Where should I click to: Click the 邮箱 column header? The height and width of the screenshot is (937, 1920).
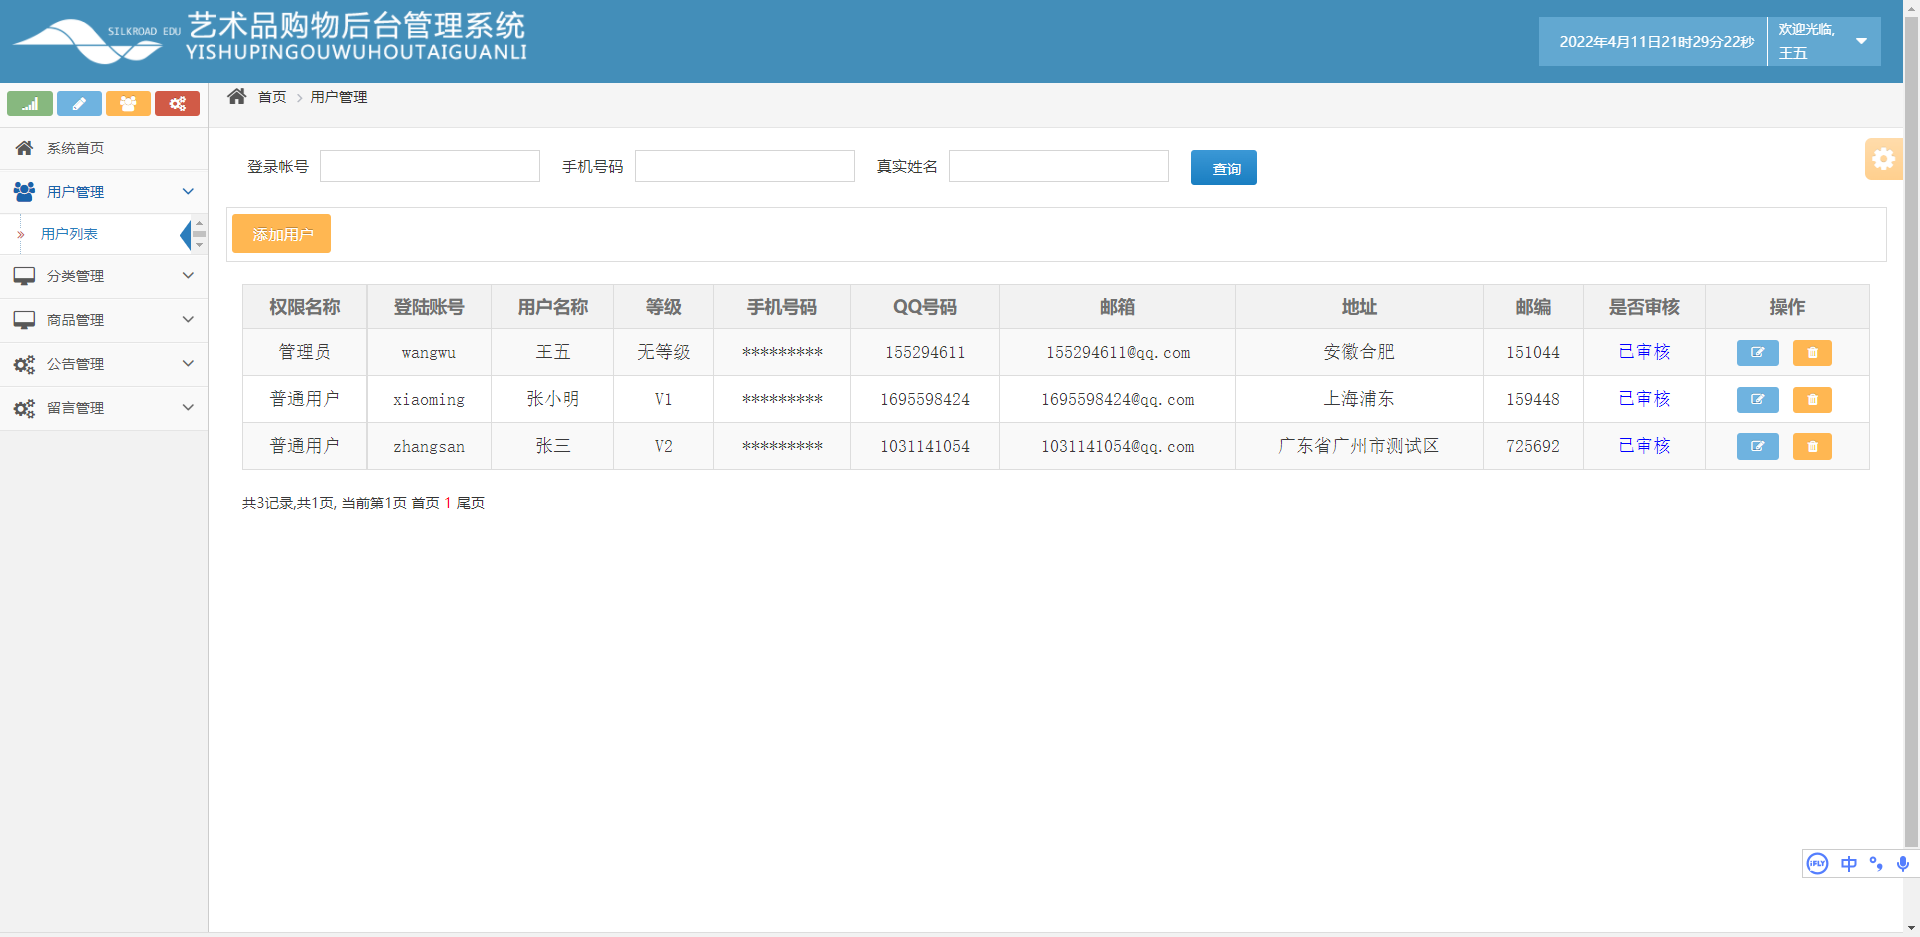(x=1117, y=307)
